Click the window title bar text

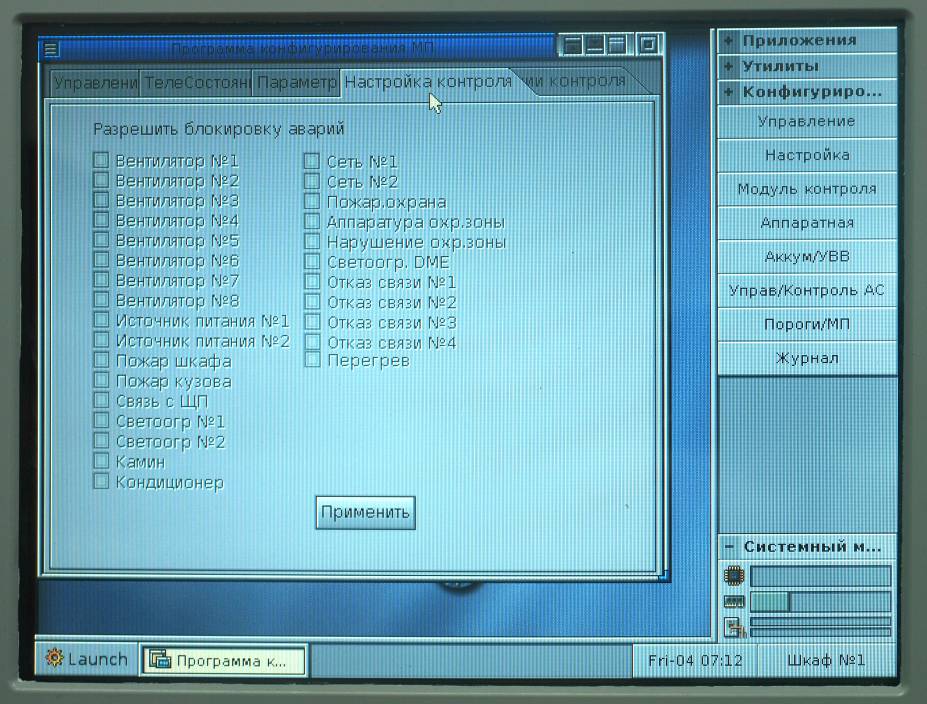(303, 48)
